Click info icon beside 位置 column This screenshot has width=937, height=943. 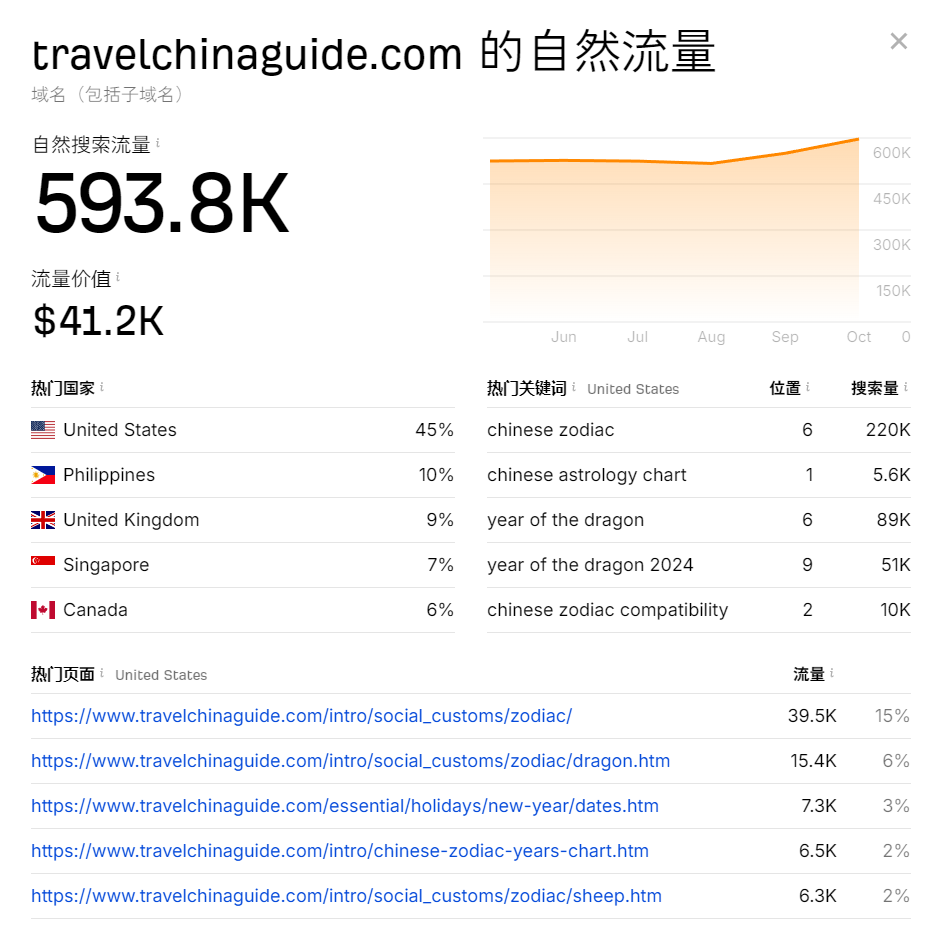[808, 387]
